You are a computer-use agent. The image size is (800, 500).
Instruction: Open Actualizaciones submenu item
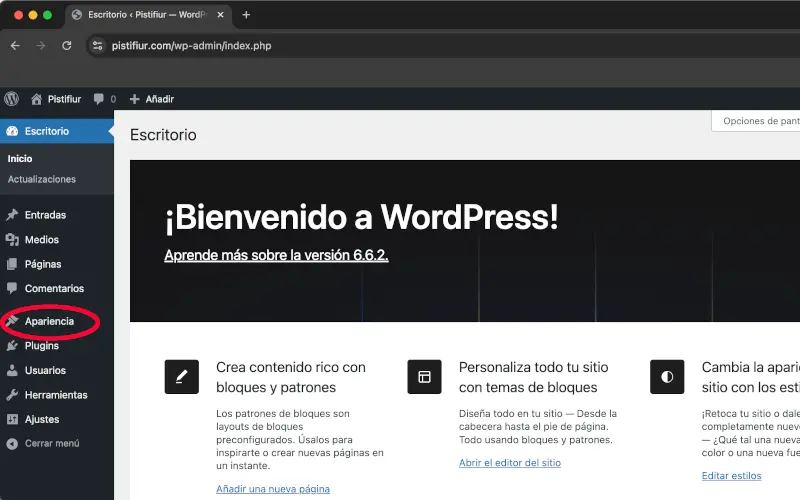pos(42,179)
